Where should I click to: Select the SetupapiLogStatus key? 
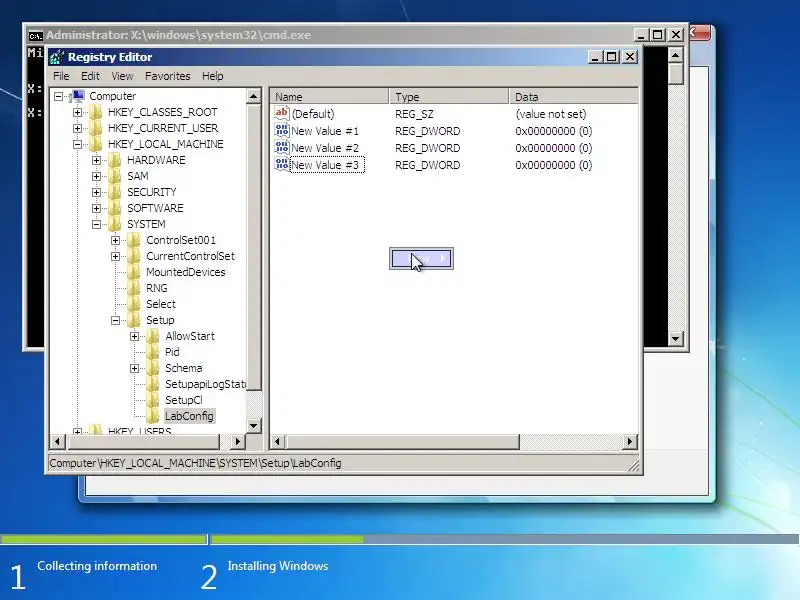(205, 384)
